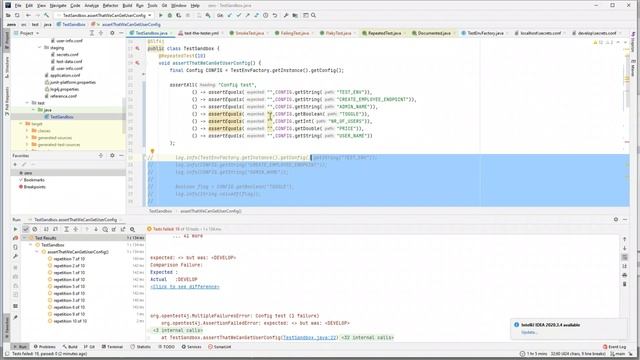Click the Favorites panel gear icon
Image resolution: width=640 pixels, height=360 pixels.
(x=112, y=156)
